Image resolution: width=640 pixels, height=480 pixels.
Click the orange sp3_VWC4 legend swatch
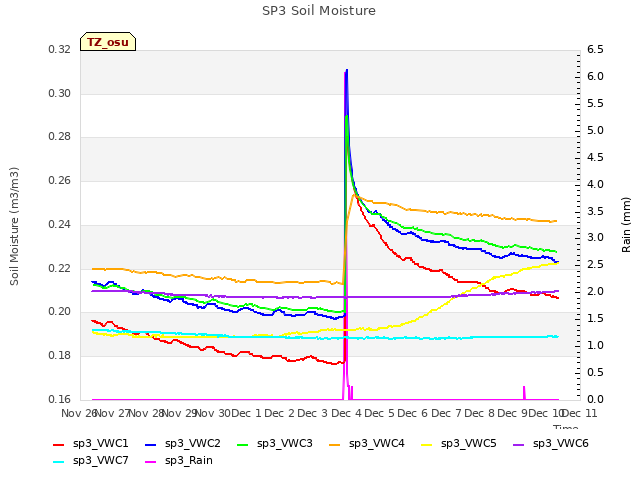335,444
